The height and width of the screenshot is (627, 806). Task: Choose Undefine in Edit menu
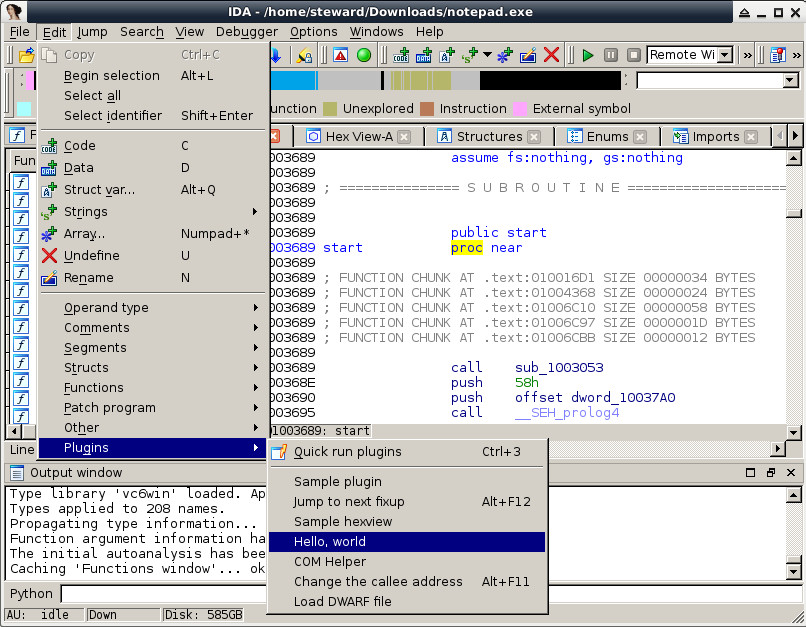click(153, 256)
